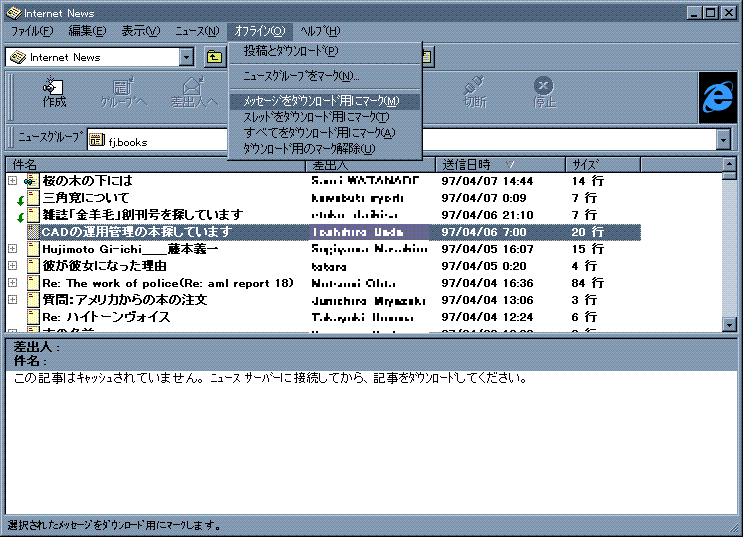Screen dimensions: 743x537
Task: Click the not-cached notice in preview pane
Action: pyautogui.click(x=271, y=378)
